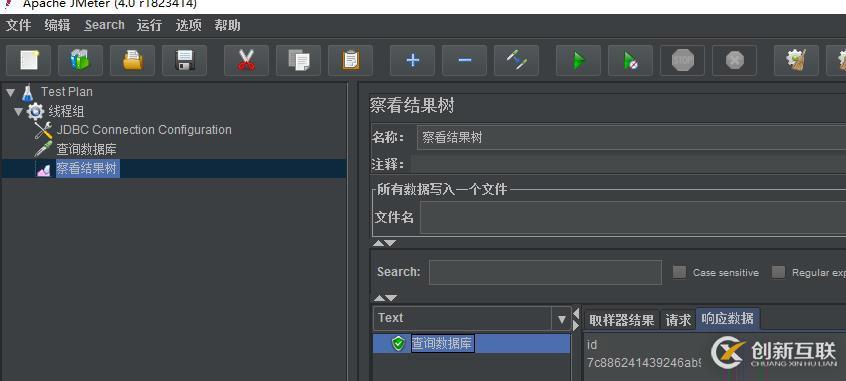Open the 运行 menu
This screenshot has width=846, height=381.
(149, 25)
